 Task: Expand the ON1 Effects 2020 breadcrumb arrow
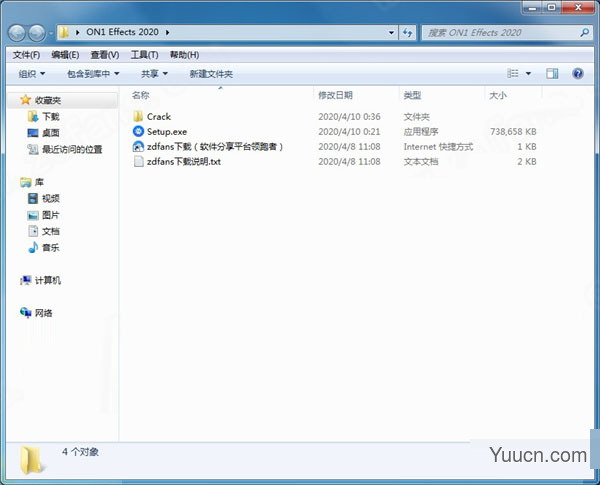[168, 33]
